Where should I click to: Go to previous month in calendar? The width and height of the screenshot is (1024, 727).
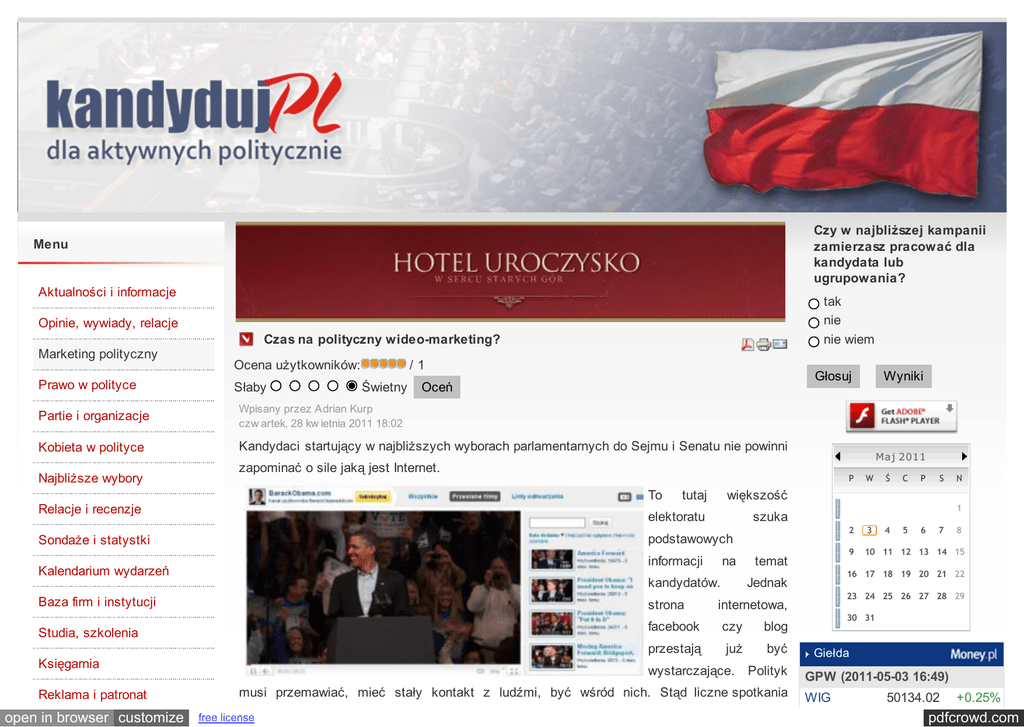coord(838,457)
